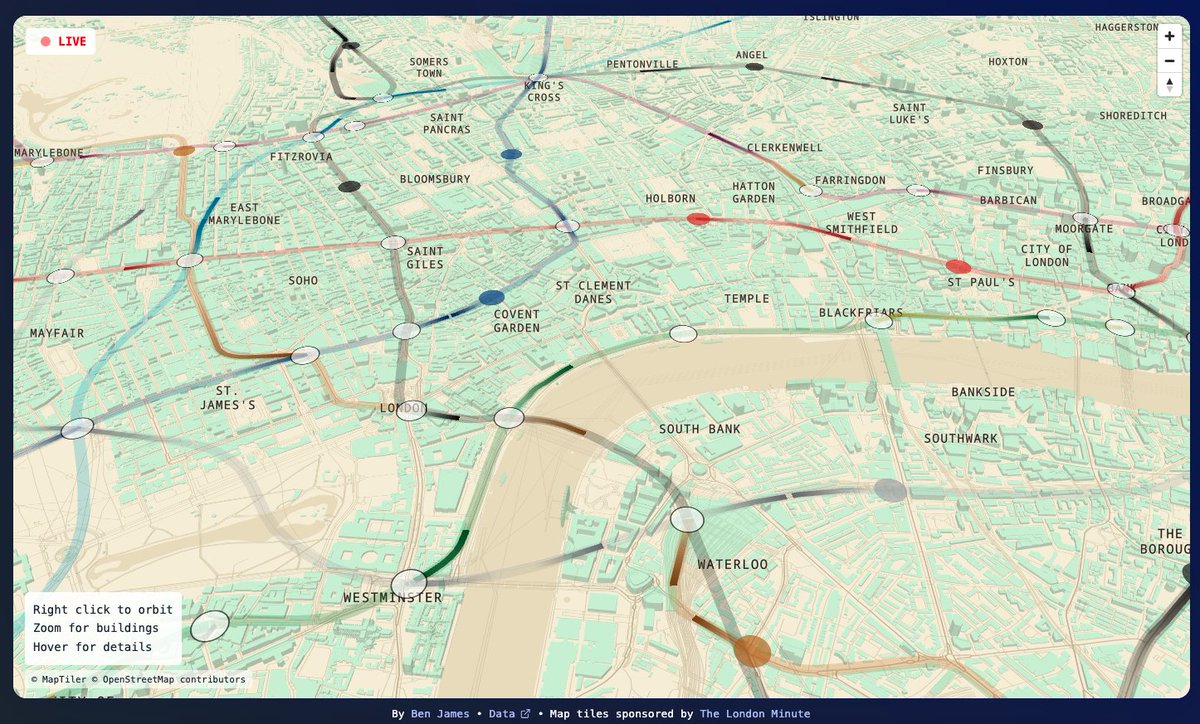Click the HOXTON map label
This screenshot has width=1200, height=724.
pyautogui.click(x=1007, y=62)
